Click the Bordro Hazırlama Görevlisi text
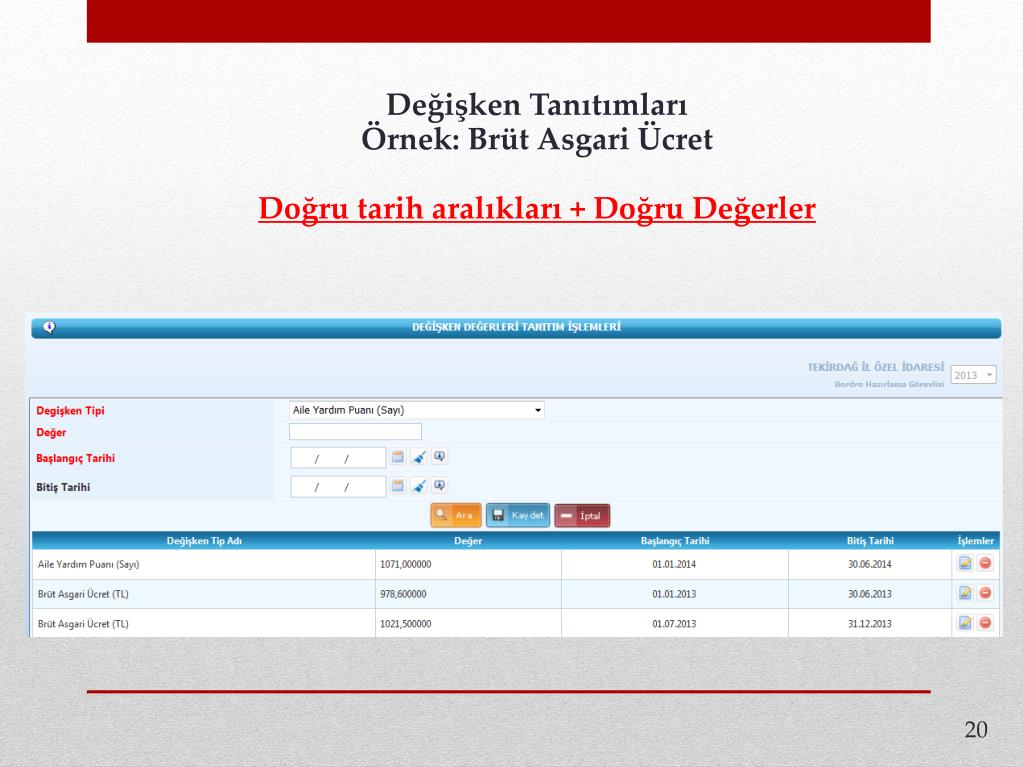 tap(889, 384)
